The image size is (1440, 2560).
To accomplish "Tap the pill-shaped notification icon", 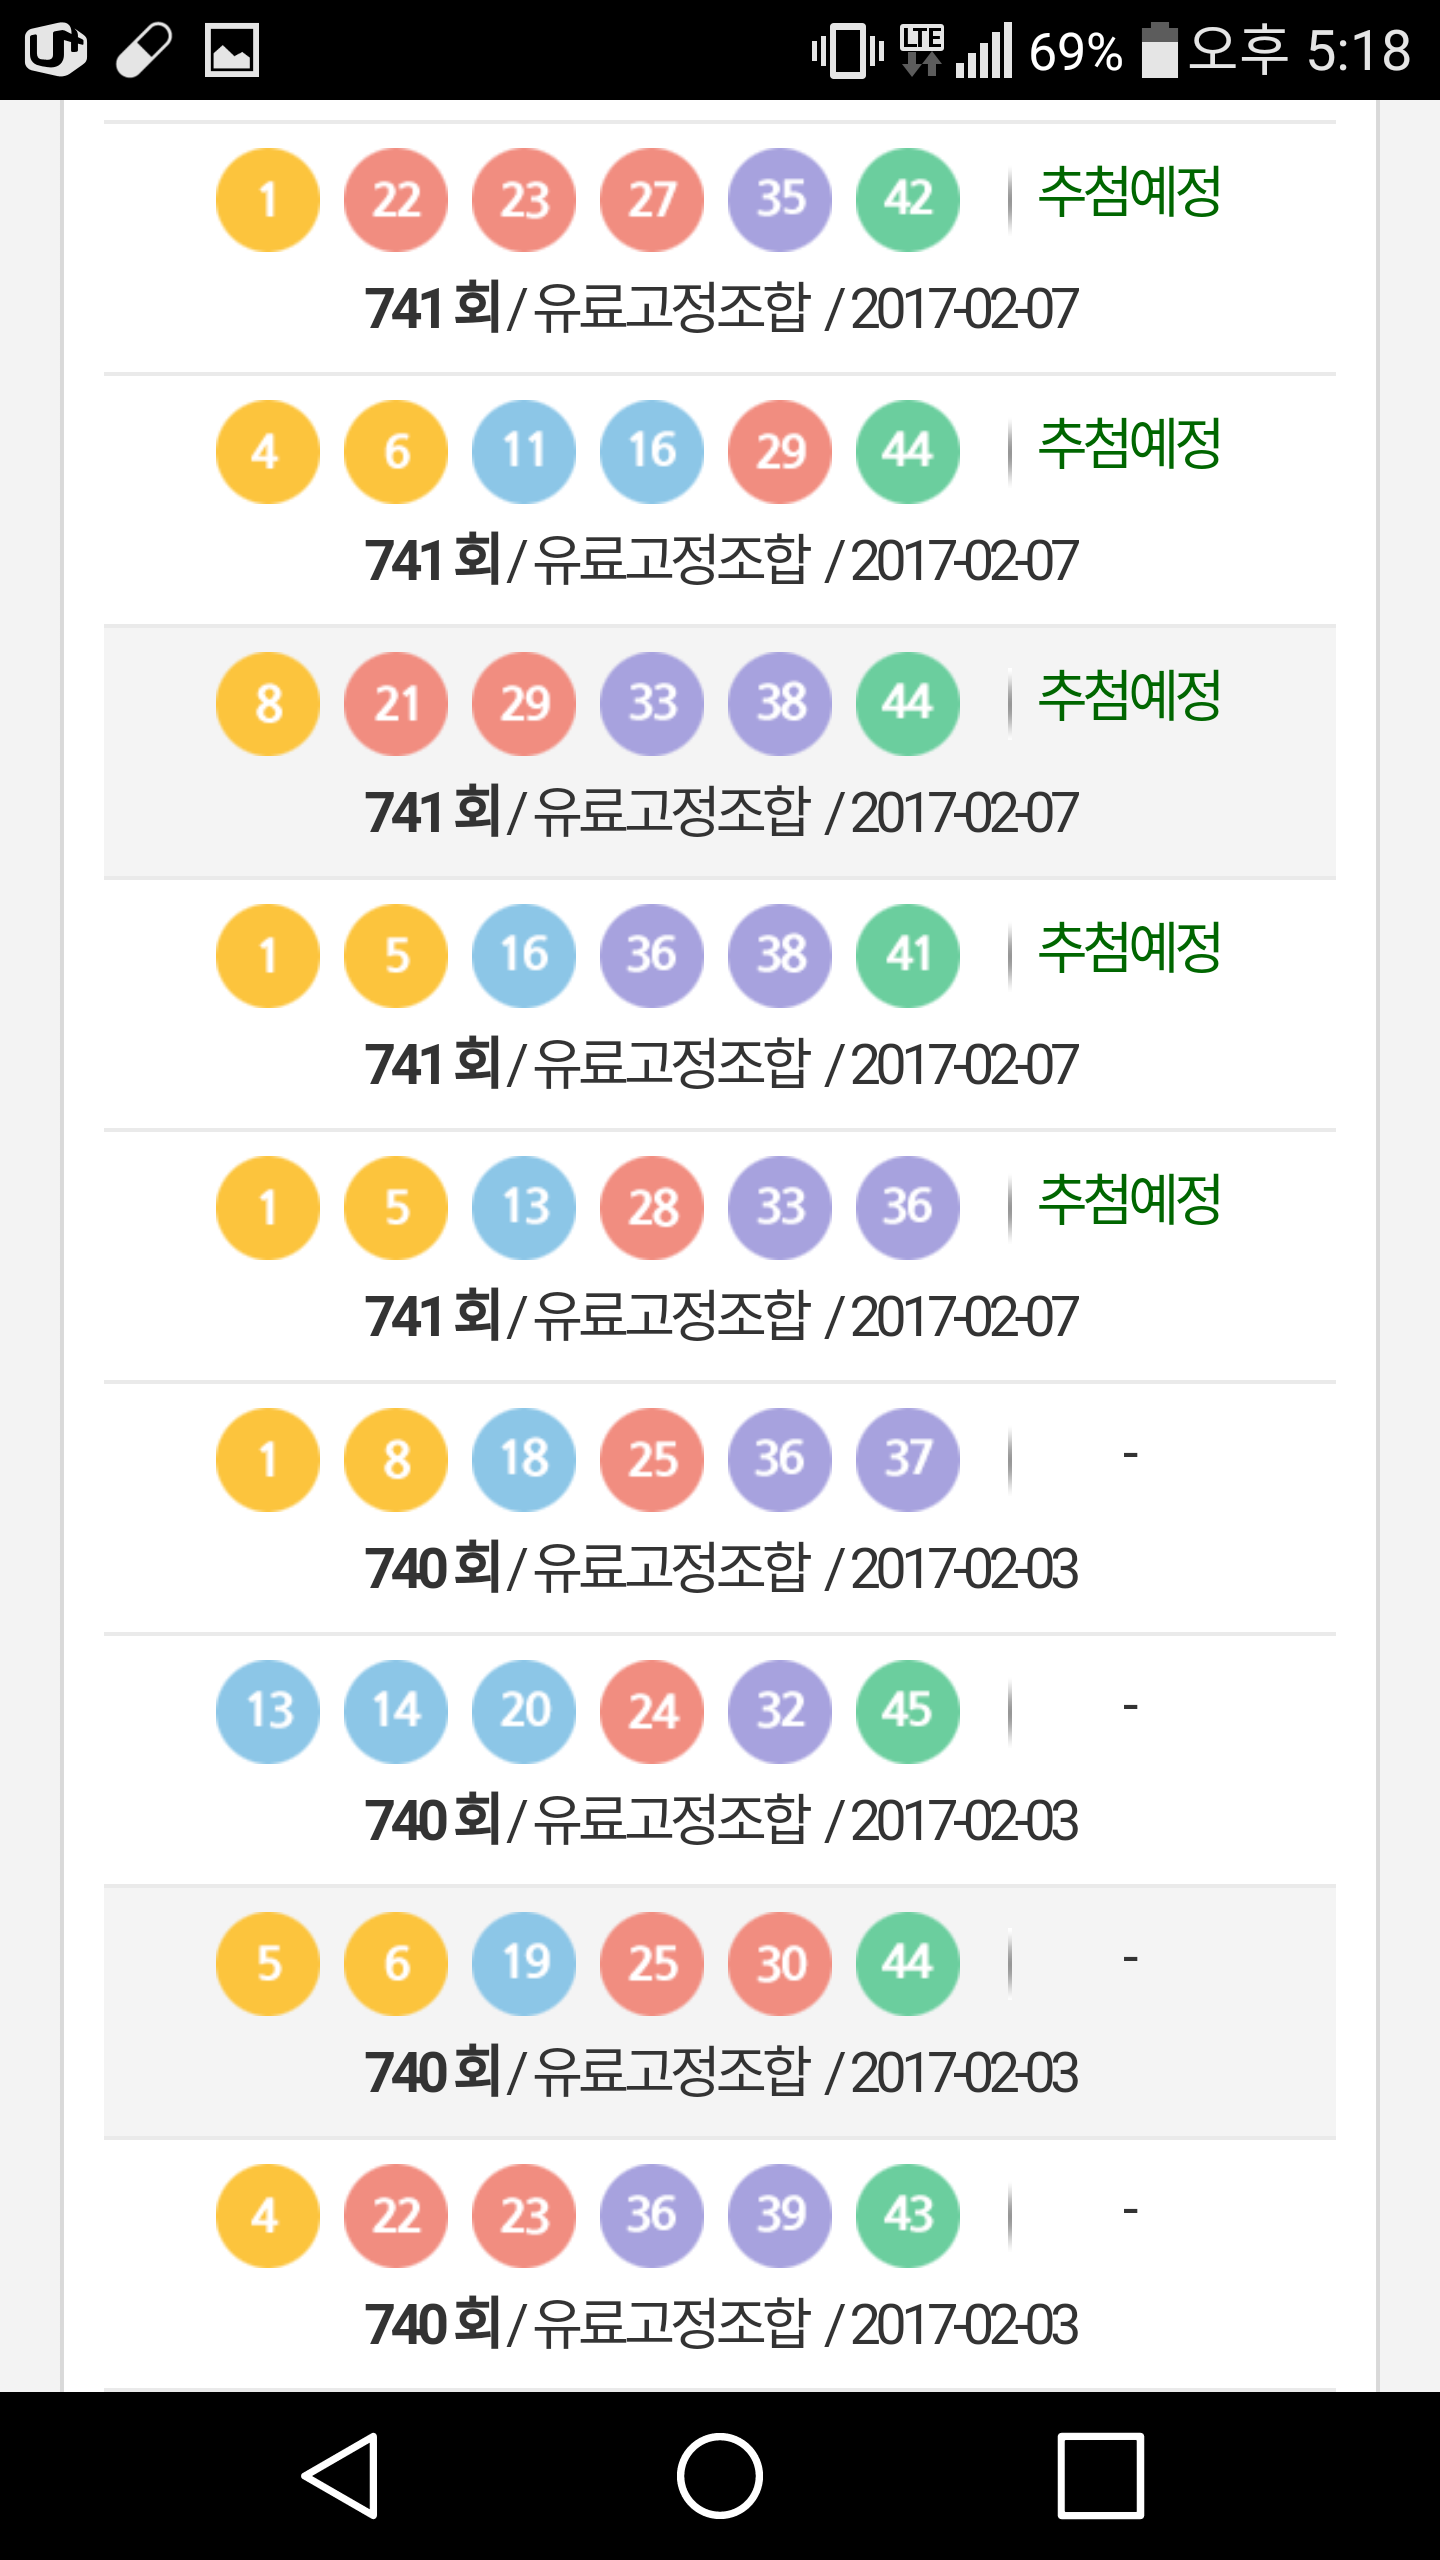I will pyautogui.click(x=144, y=50).
